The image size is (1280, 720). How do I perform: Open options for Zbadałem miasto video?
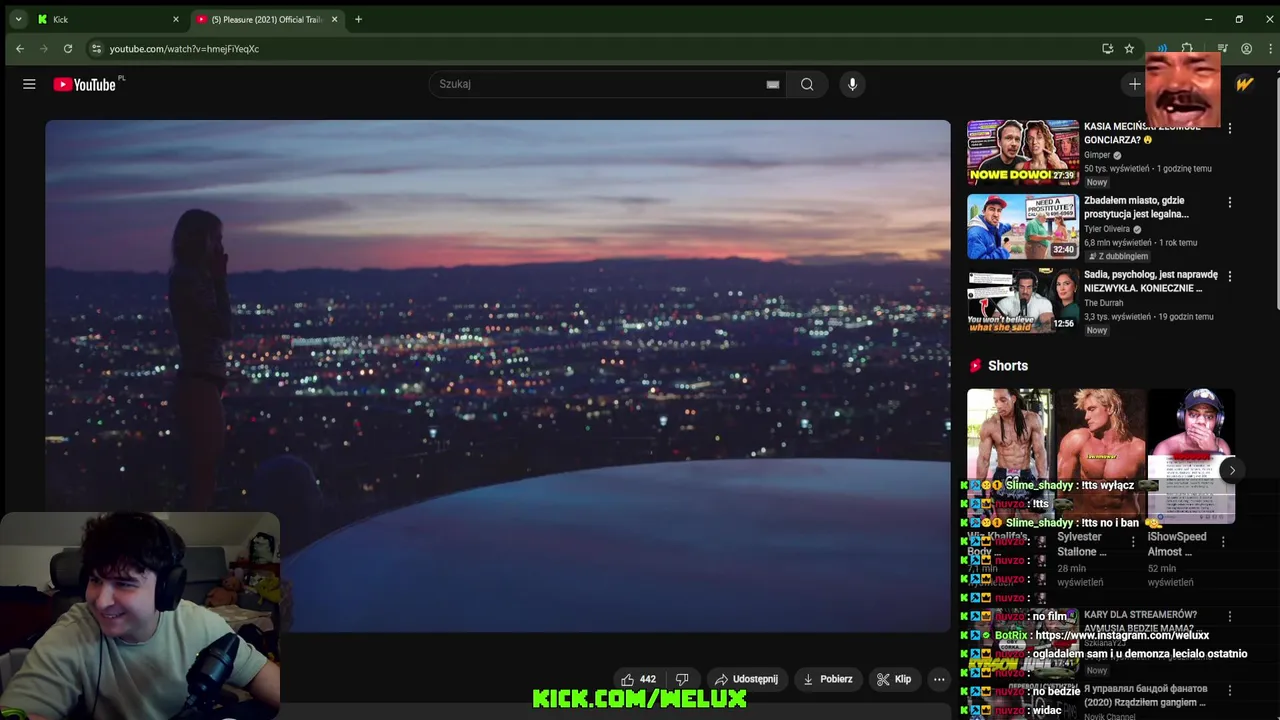tap(1230, 202)
